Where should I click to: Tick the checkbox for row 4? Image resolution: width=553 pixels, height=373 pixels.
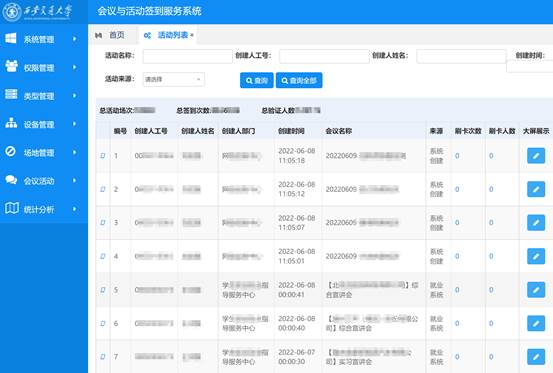[x=103, y=256]
